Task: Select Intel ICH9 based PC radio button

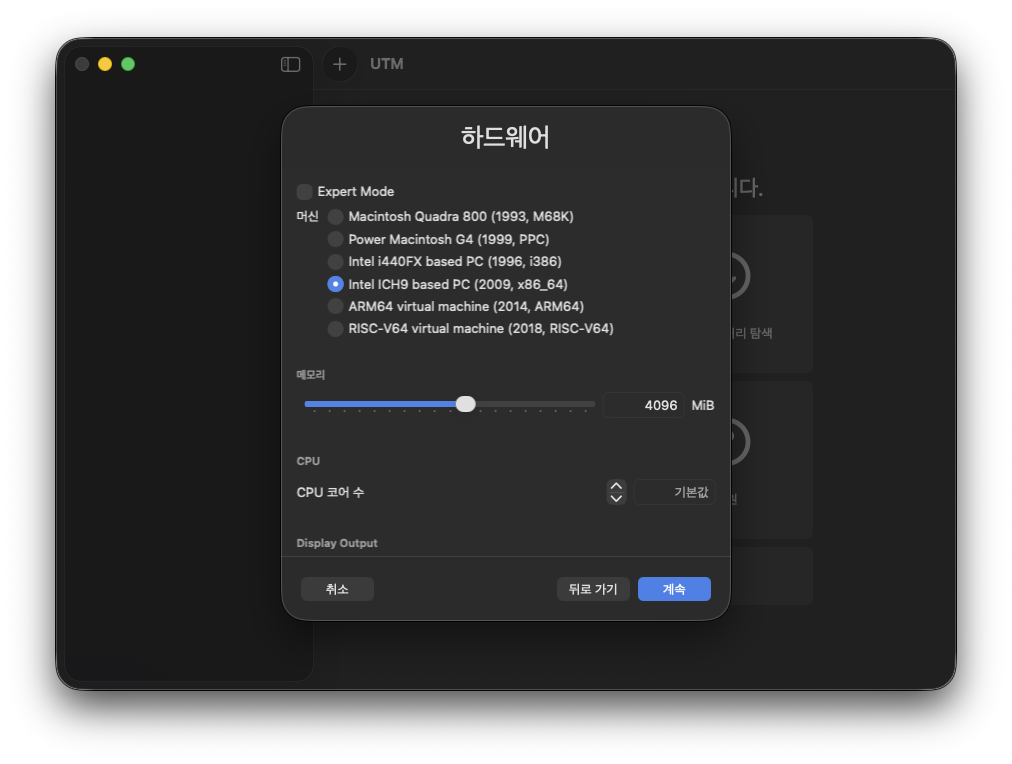Action: click(x=336, y=284)
